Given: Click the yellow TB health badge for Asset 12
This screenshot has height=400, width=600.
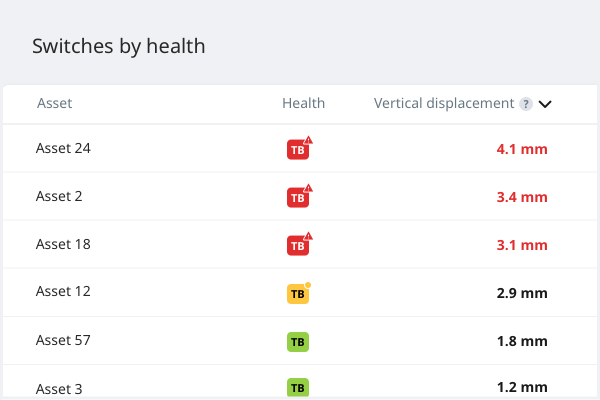Looking at the screenshot, I should [x=298, y=294].
